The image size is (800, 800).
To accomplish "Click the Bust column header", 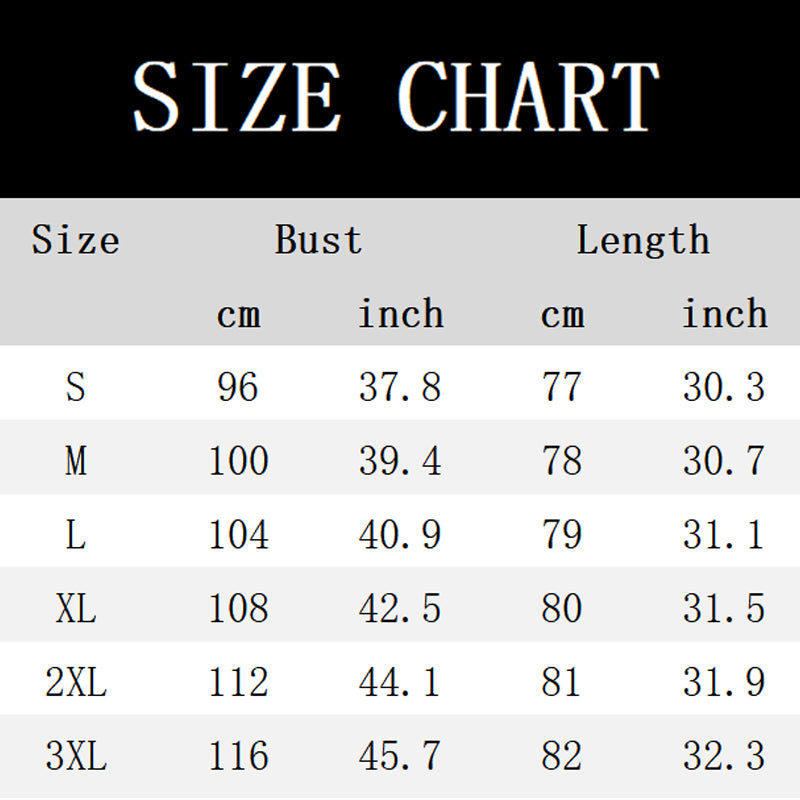I will [318, 241].
